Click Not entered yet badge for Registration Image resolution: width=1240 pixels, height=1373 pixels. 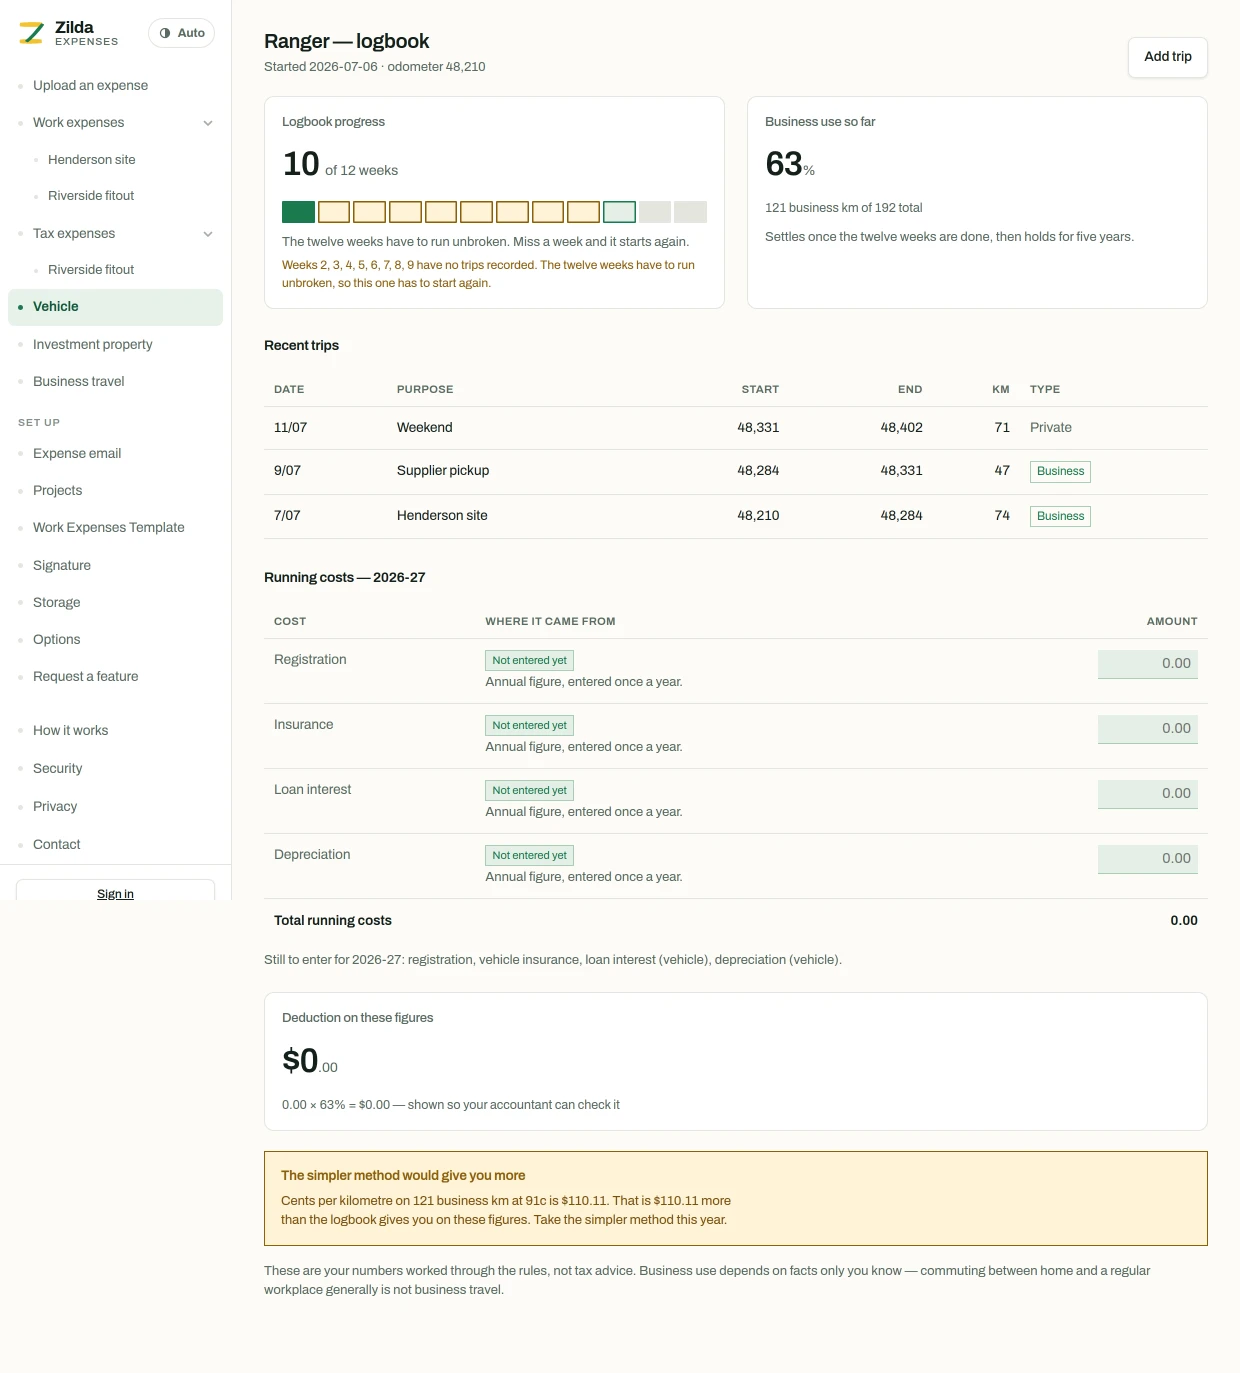(529, 661)
